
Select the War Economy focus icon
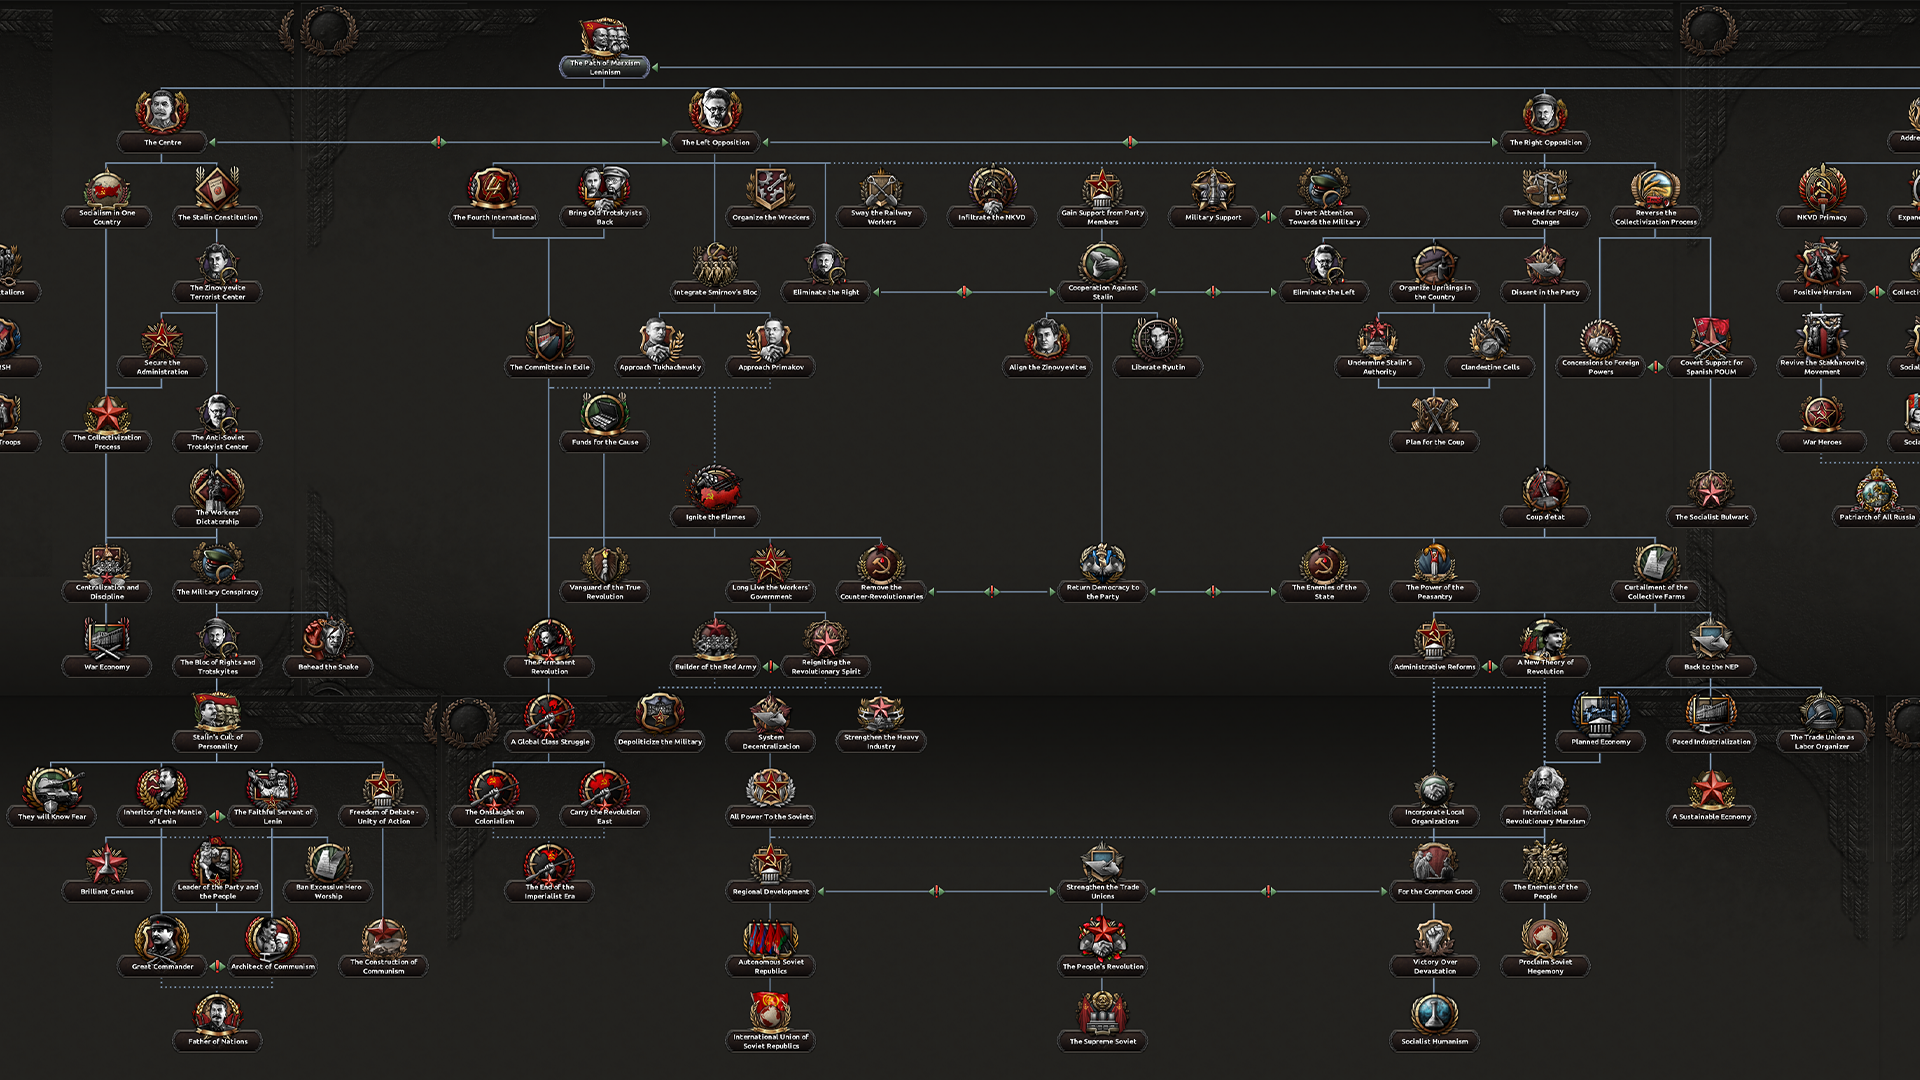coord(107,638)
